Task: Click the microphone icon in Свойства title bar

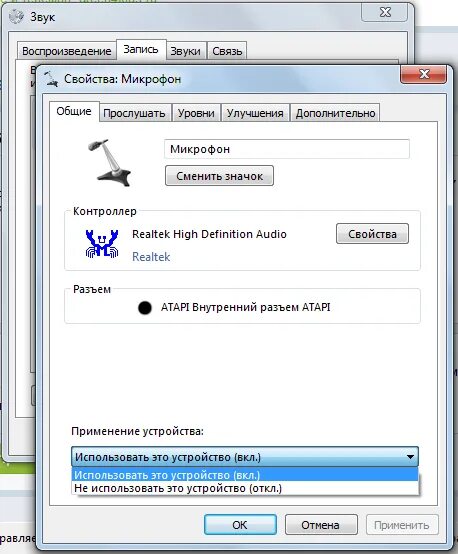Action: click(x=51, y=79)
